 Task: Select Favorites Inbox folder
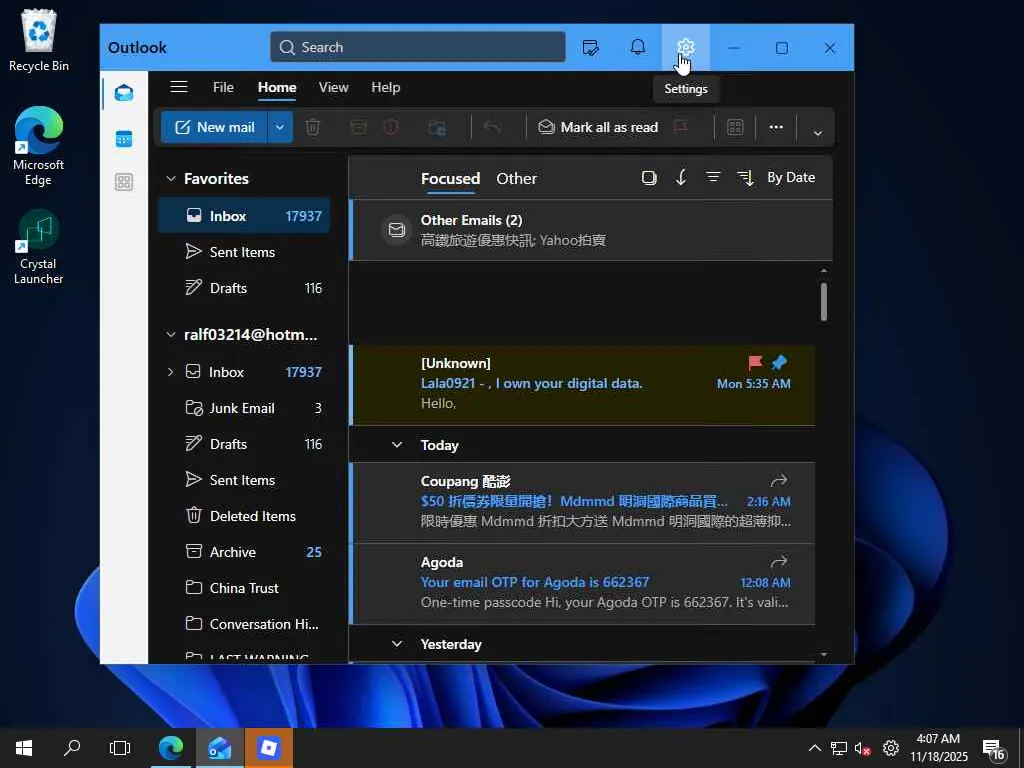[244, 216]
